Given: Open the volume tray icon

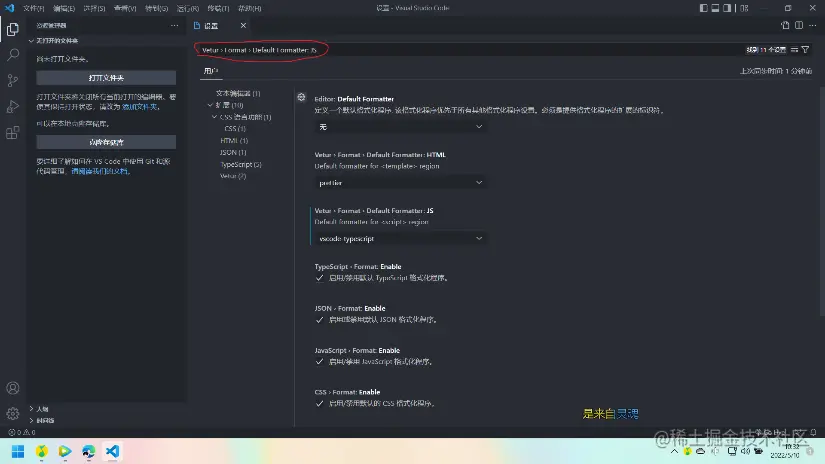Looking at the screenshot, I should pos(745,451).
